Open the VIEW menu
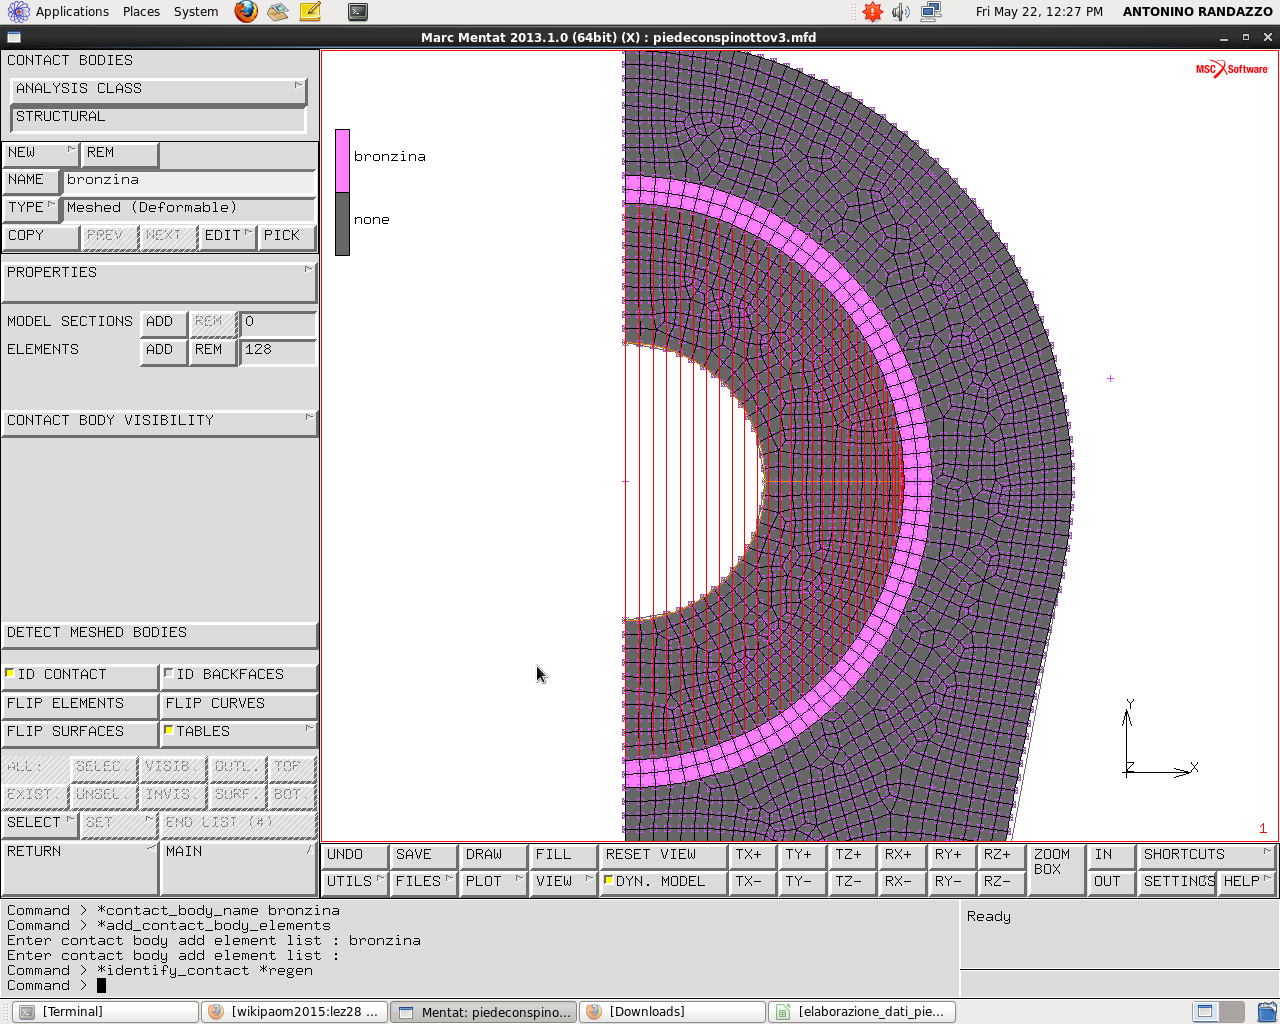 pyautogui.click(x=563, y=882)
